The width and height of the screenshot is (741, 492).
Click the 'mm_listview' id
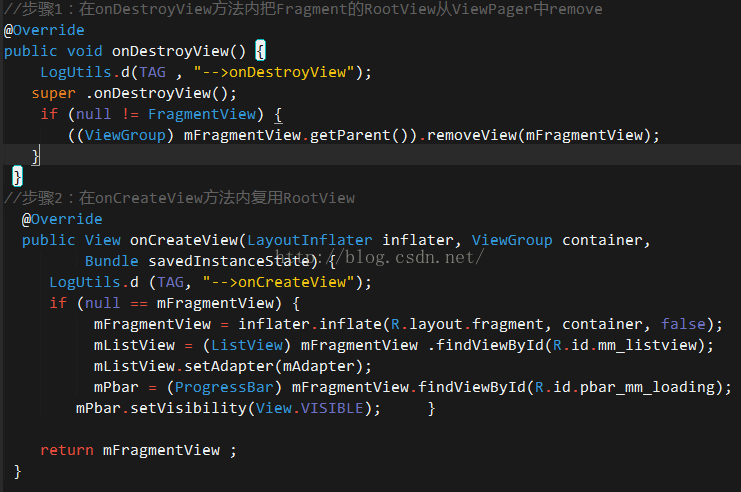click(647, 345)
